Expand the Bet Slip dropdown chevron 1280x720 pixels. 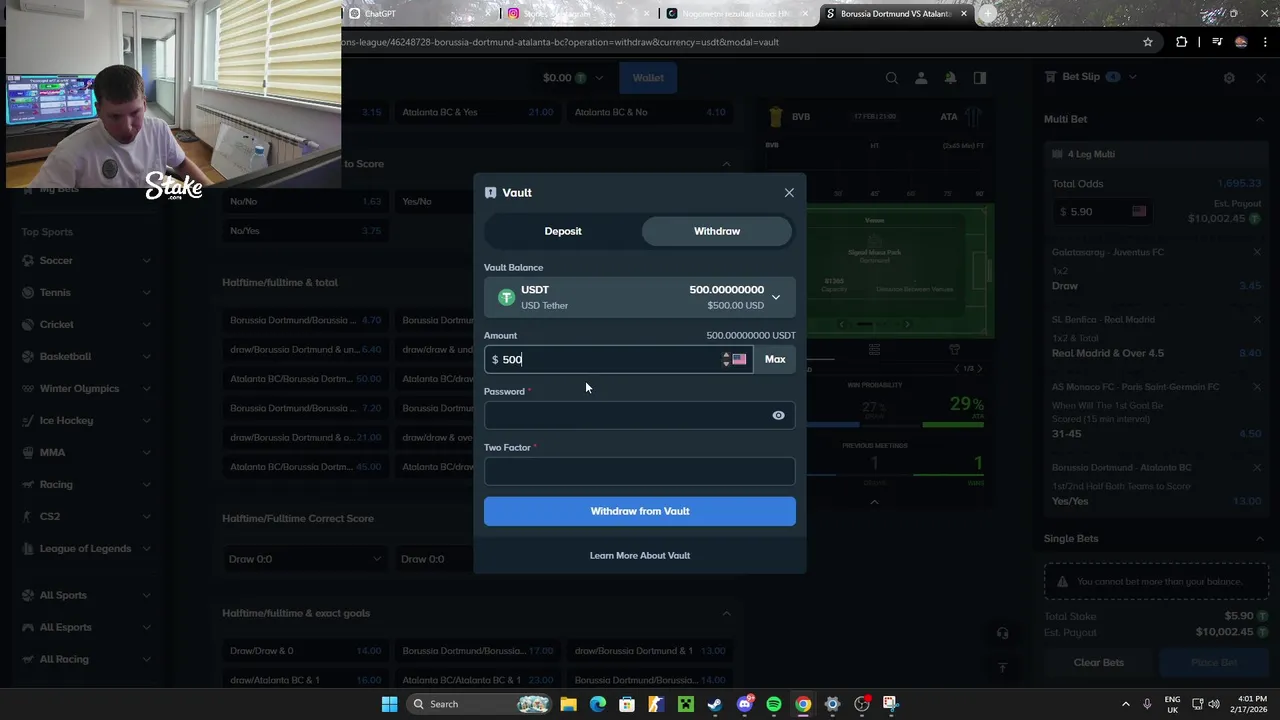1133,77
